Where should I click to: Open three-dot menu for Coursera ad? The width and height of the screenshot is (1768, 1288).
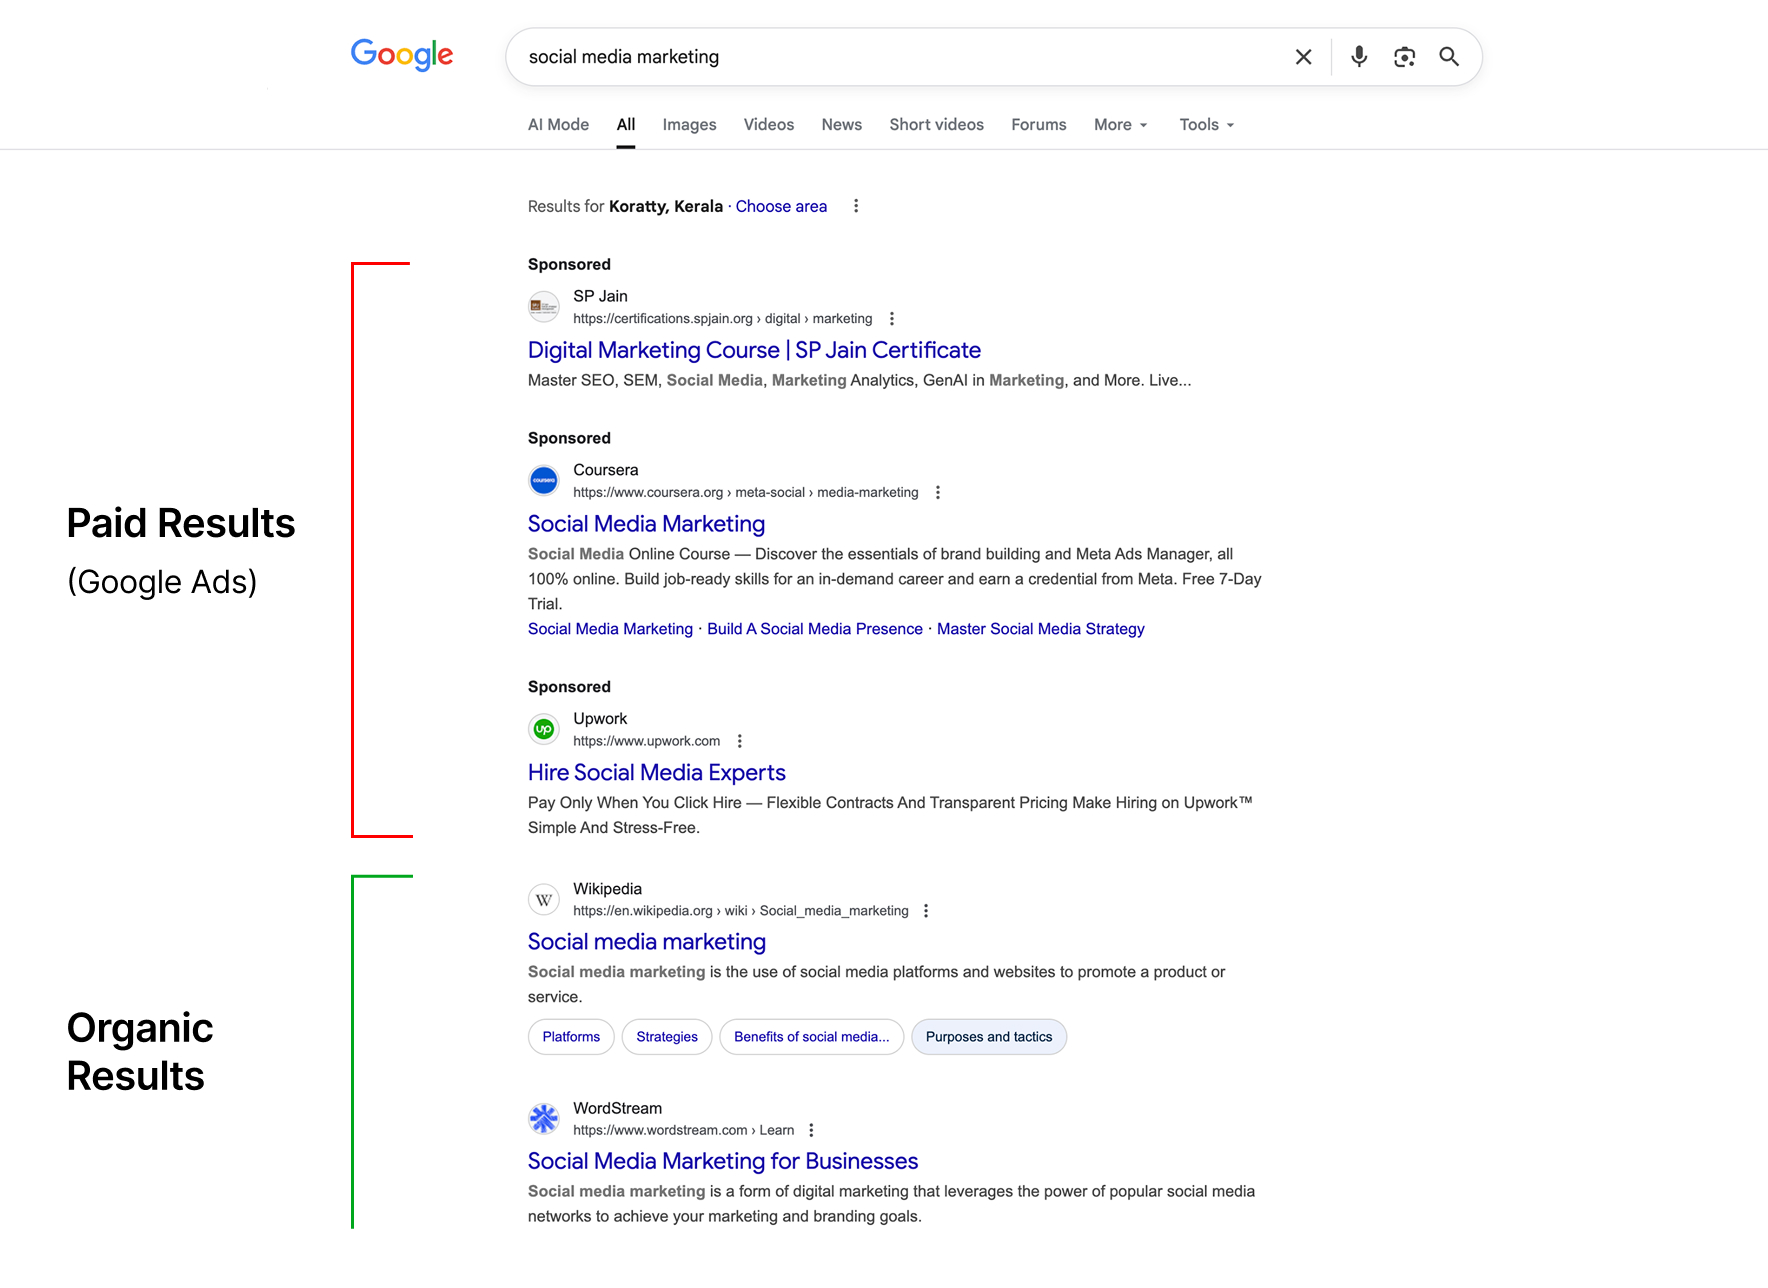[938, 492]
